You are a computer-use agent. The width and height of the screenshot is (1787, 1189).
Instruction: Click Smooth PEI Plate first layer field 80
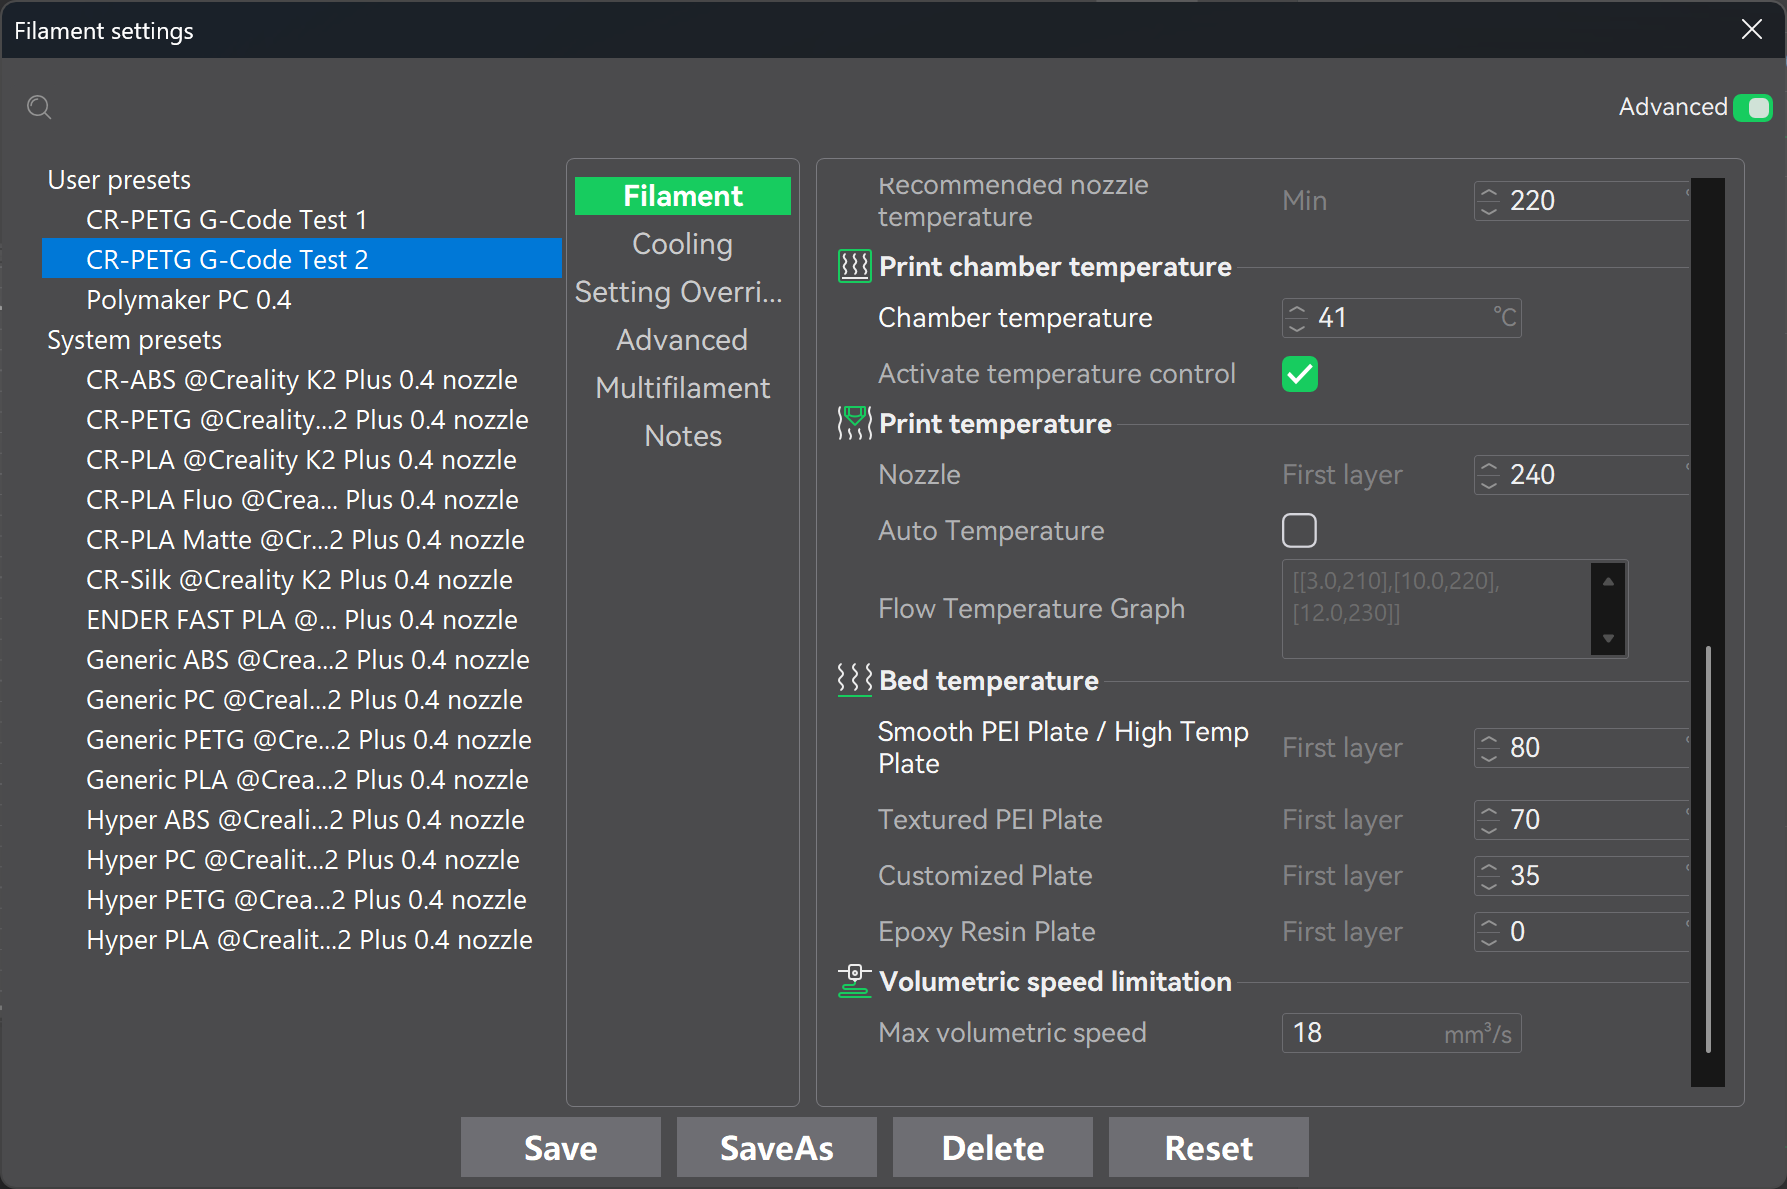pyautogui.click(x=1582, y=748)
